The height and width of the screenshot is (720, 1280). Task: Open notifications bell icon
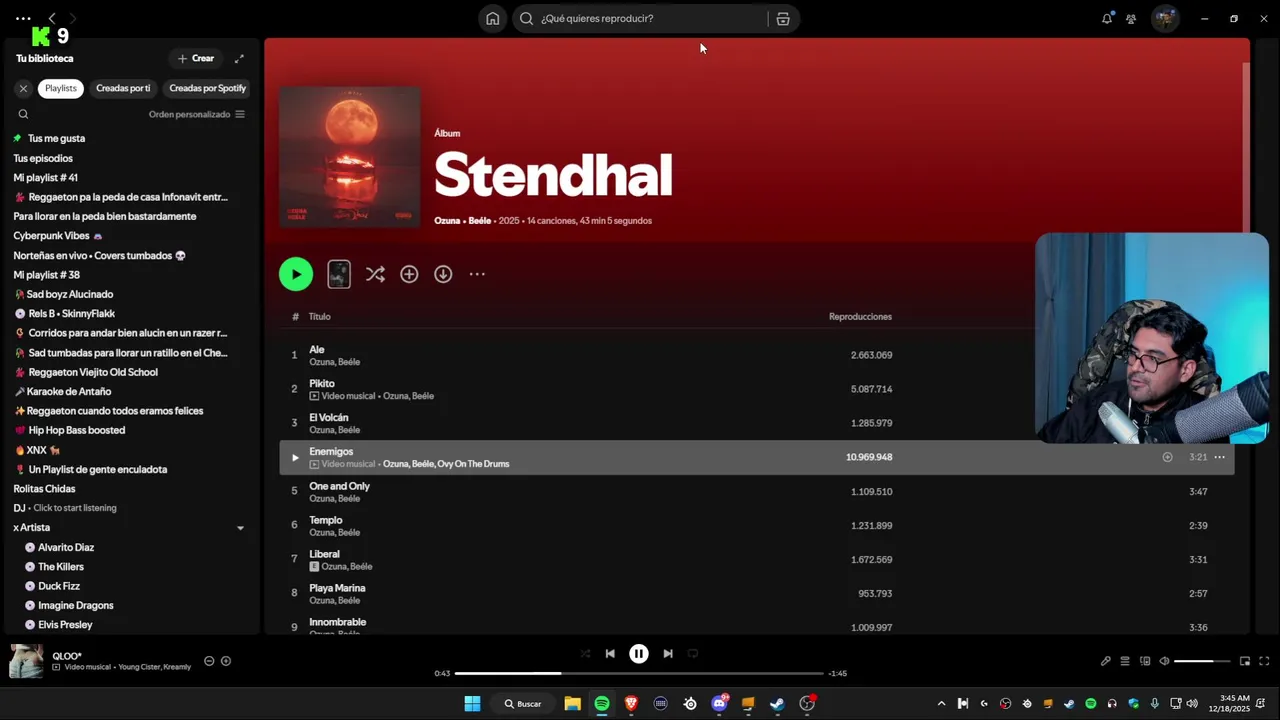click(1107, 18)
